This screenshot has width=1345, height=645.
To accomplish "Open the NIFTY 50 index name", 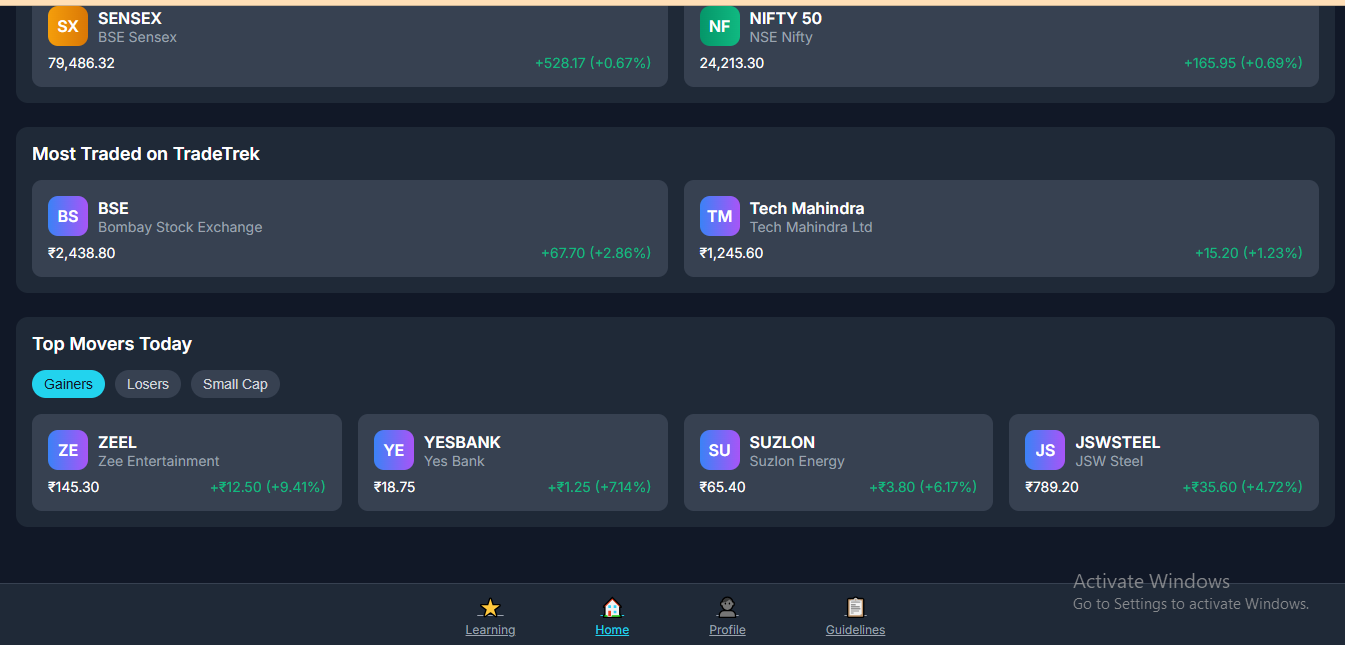I will click(x=786, y=18).
